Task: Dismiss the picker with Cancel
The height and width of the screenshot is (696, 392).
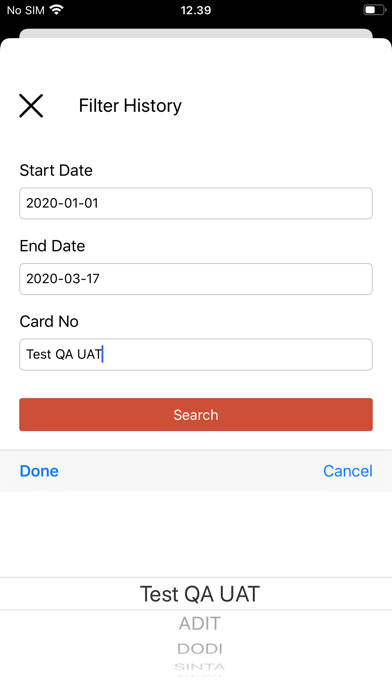Action: click(x=348, y=471)
